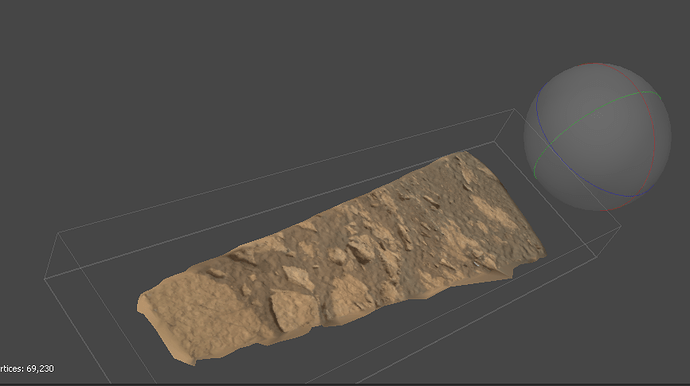This screenshot has width=690, height=386.
Task: Click the bounding box's upper long edge
Action: pos(286,171)
